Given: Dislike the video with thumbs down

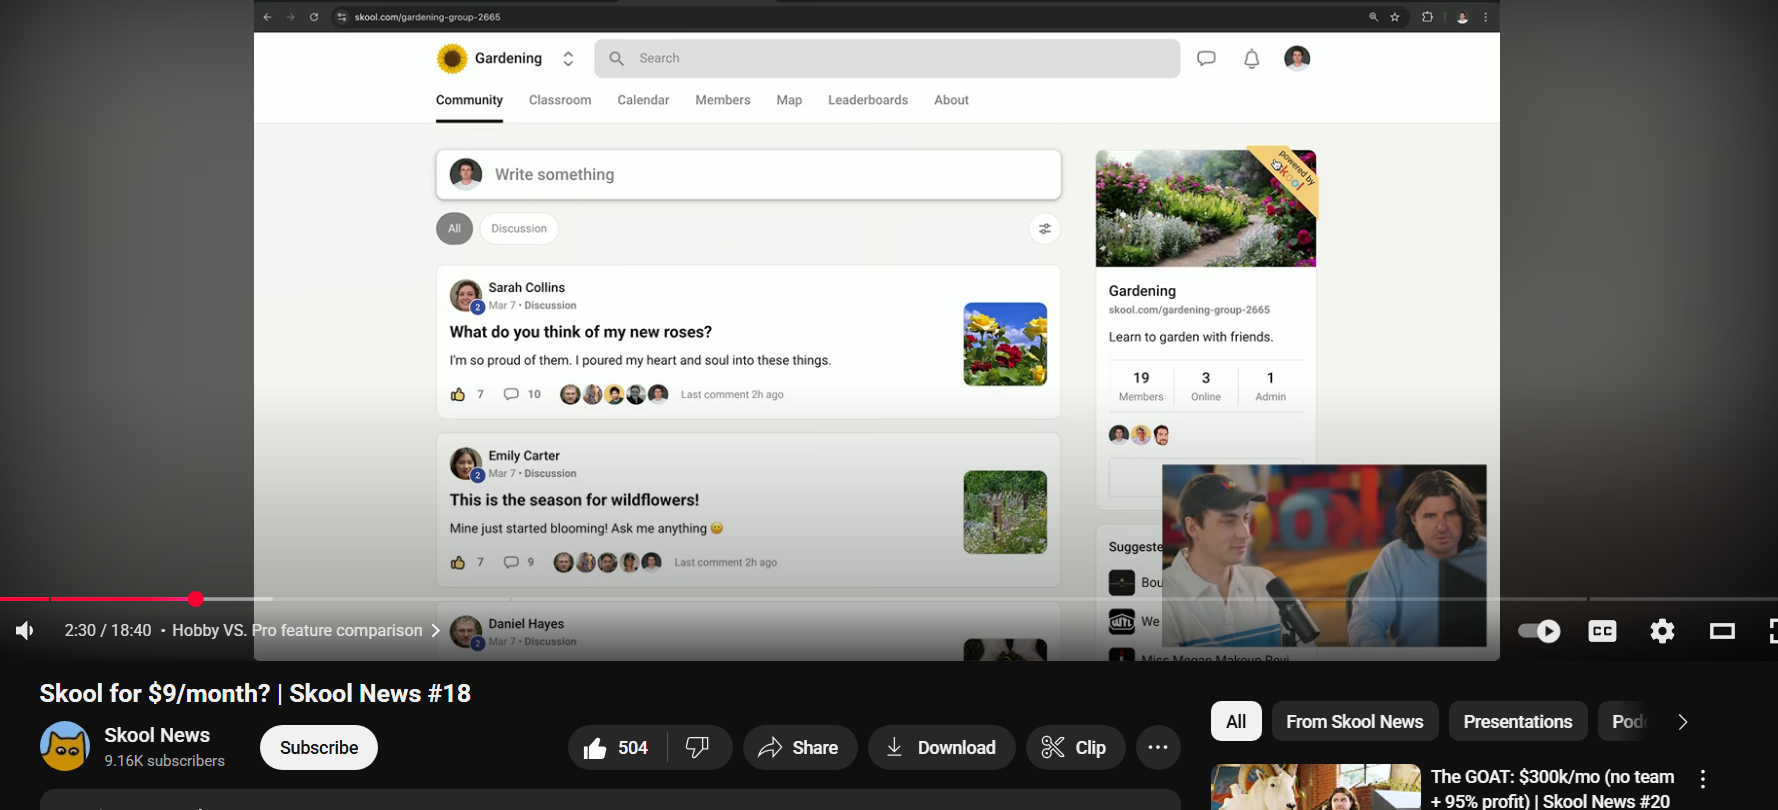Looking at the screenshot, I should click(698, 748).
